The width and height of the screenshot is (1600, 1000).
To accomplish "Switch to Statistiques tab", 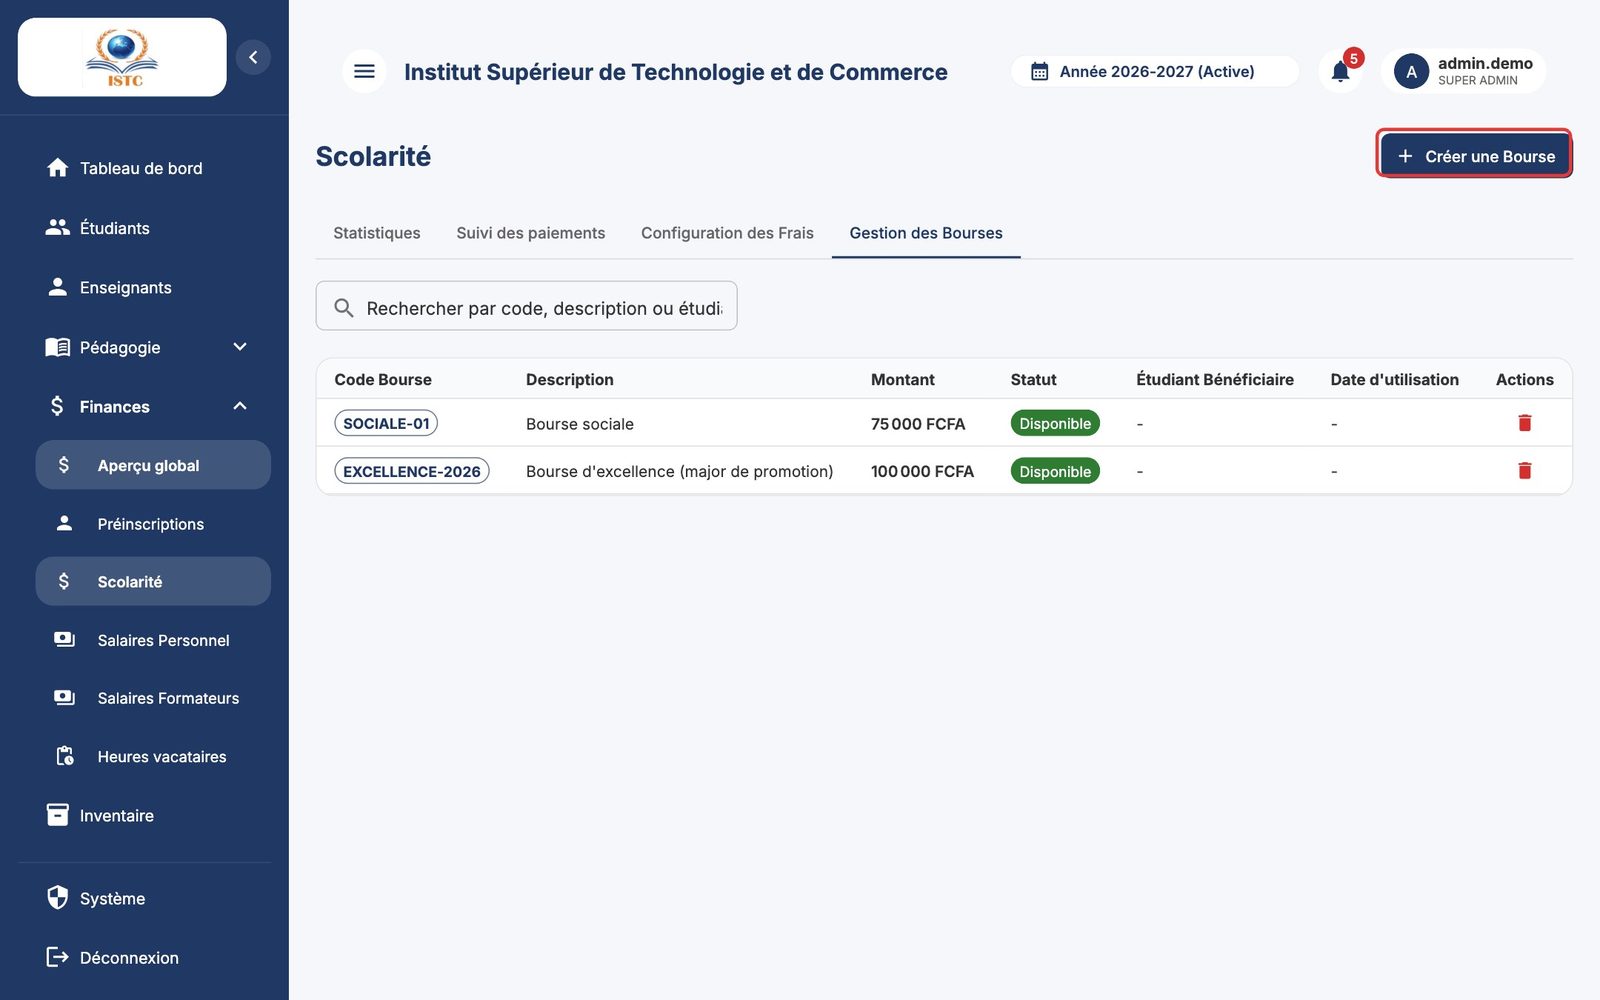I will (377, 233).
